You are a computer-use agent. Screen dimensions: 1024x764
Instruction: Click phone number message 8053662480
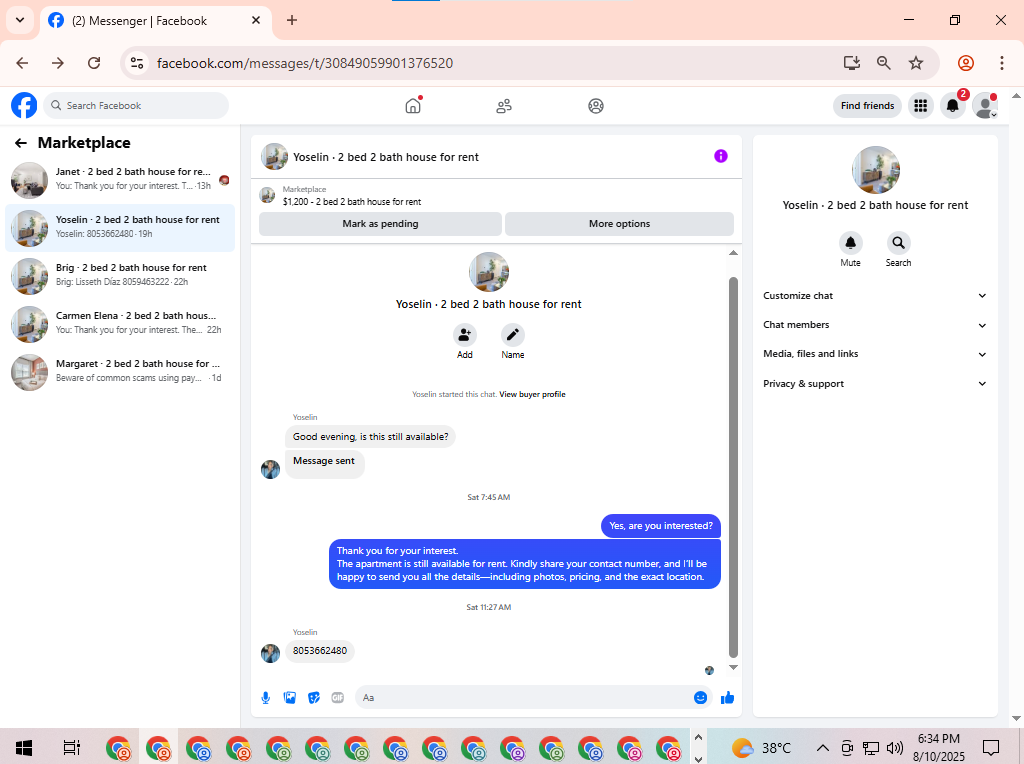[x=320, y=651]
